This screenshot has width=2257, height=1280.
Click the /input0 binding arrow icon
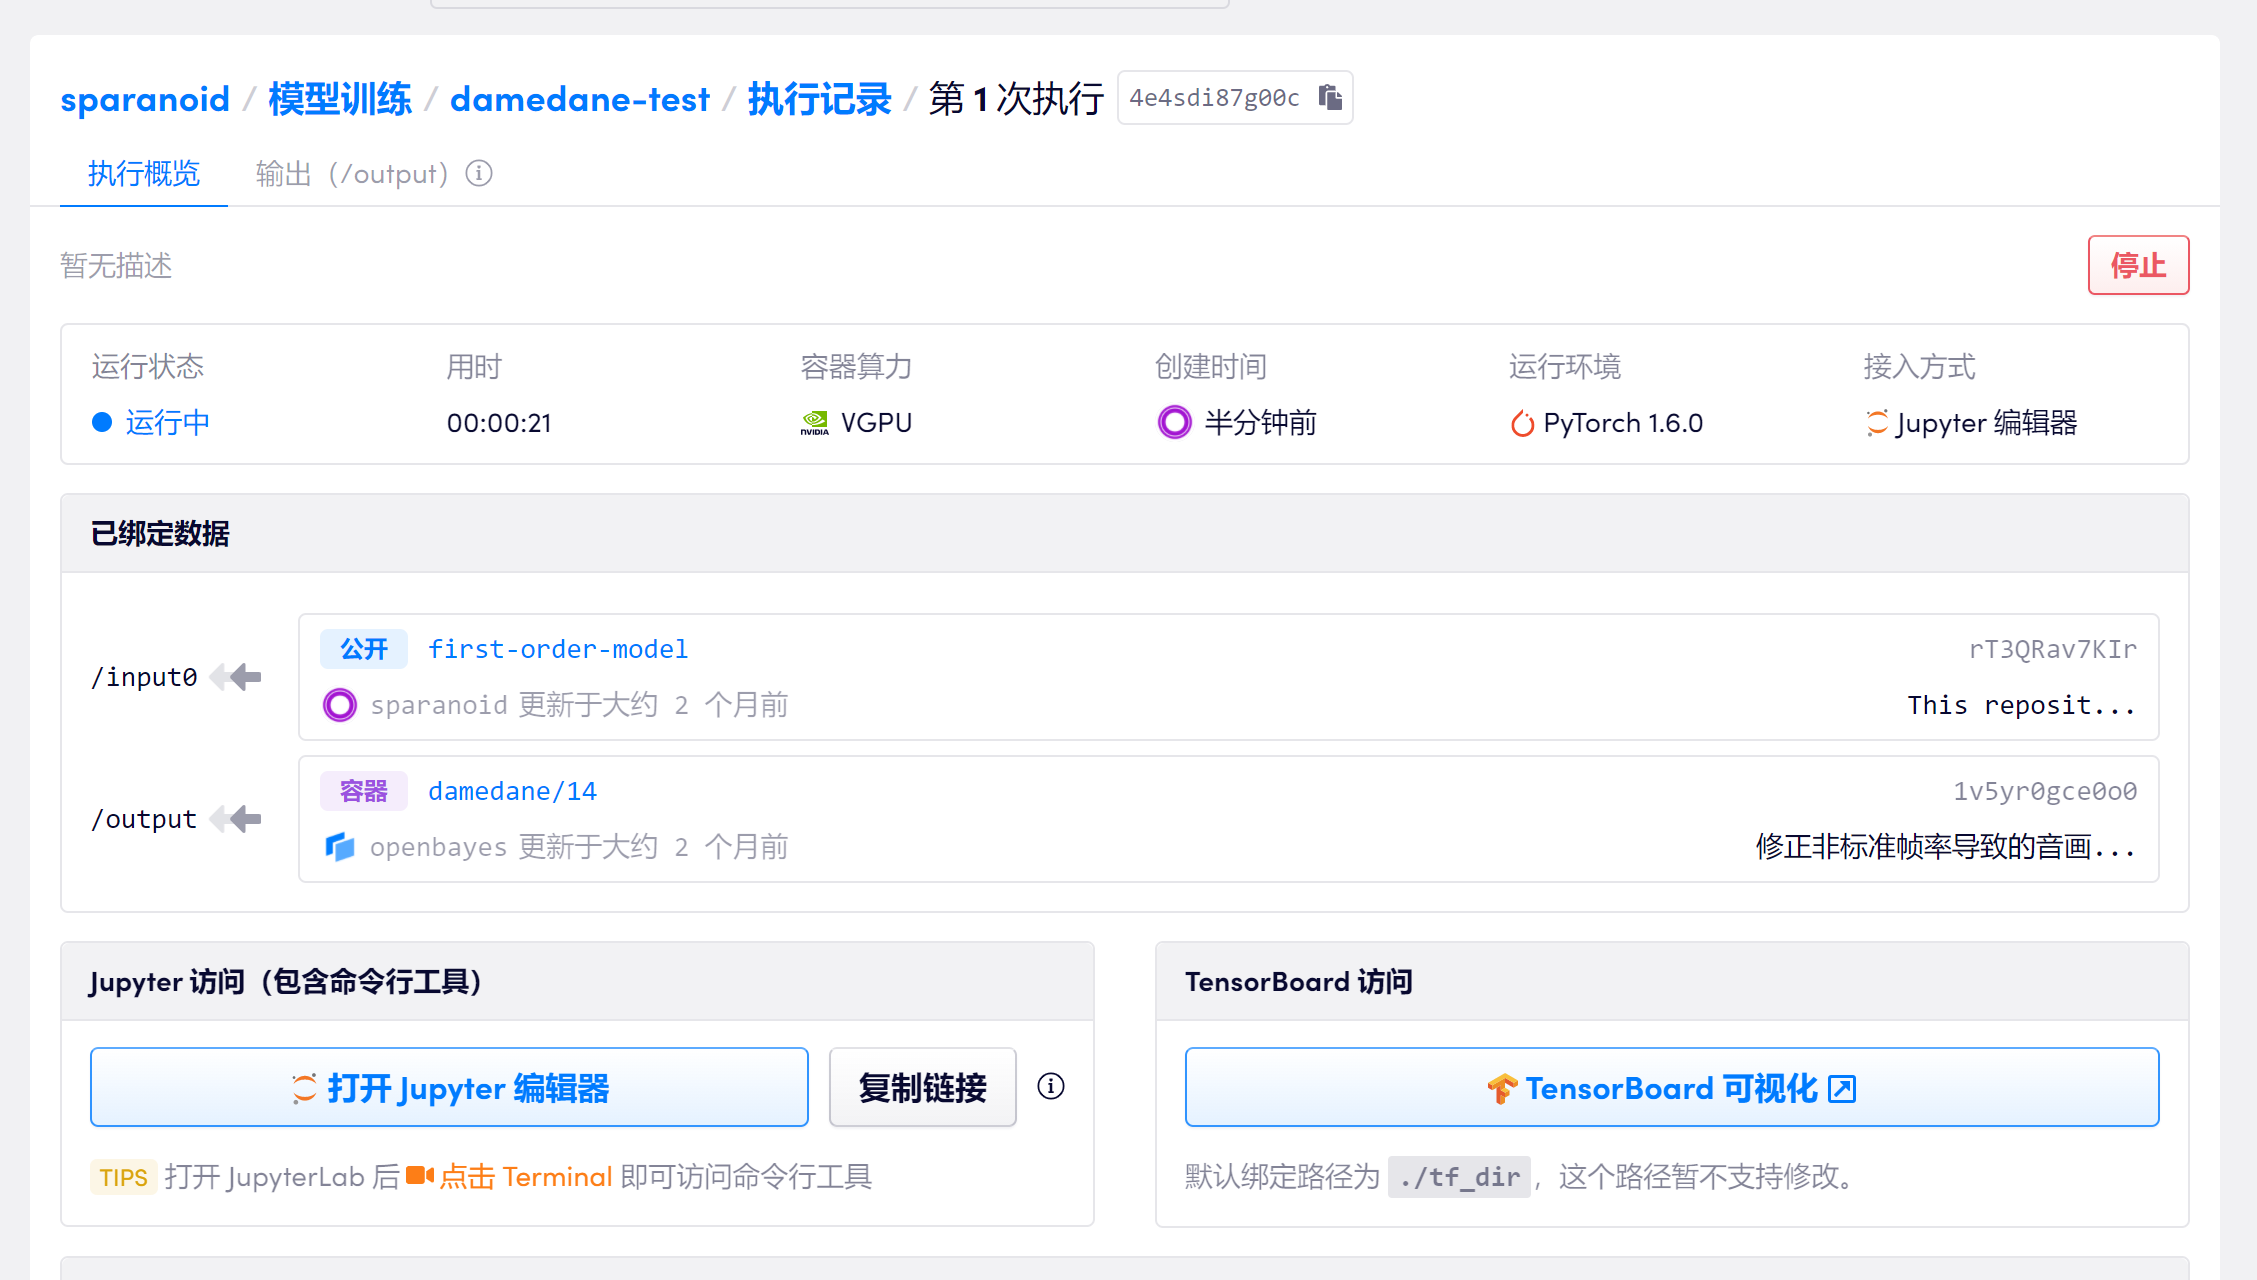(237, 677)
